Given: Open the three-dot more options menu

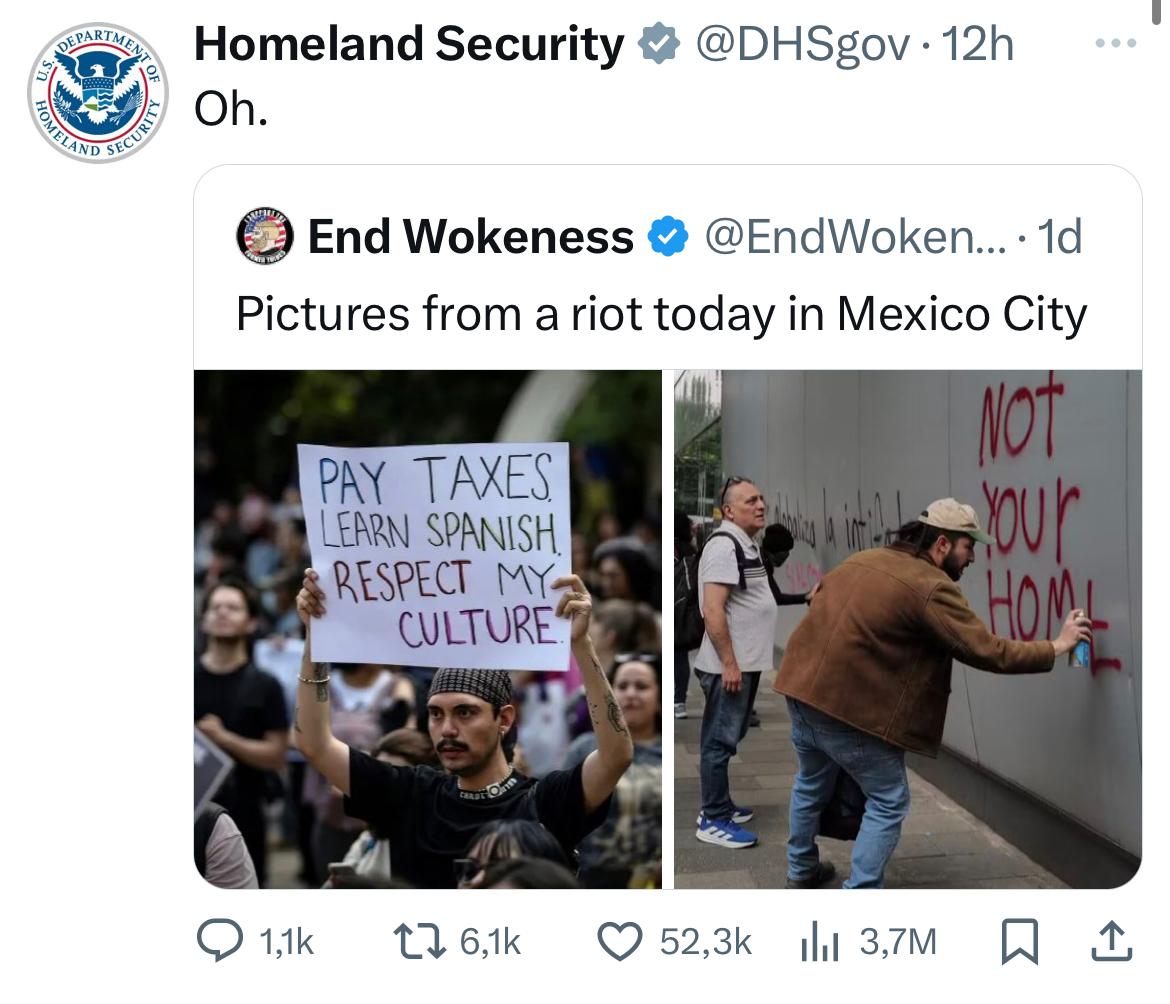Looking at the screenshot, I should point(1116,43).
